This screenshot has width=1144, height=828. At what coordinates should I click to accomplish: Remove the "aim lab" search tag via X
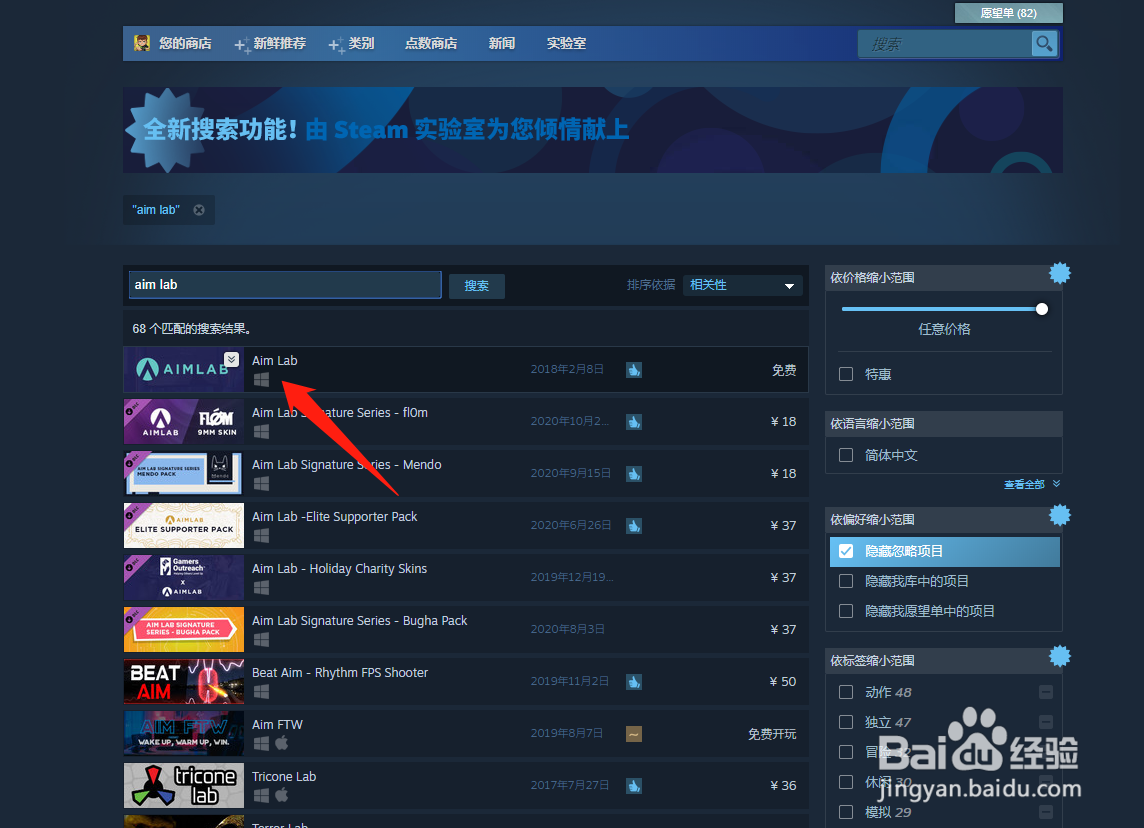pyautogui.click(x=198, y=210)
